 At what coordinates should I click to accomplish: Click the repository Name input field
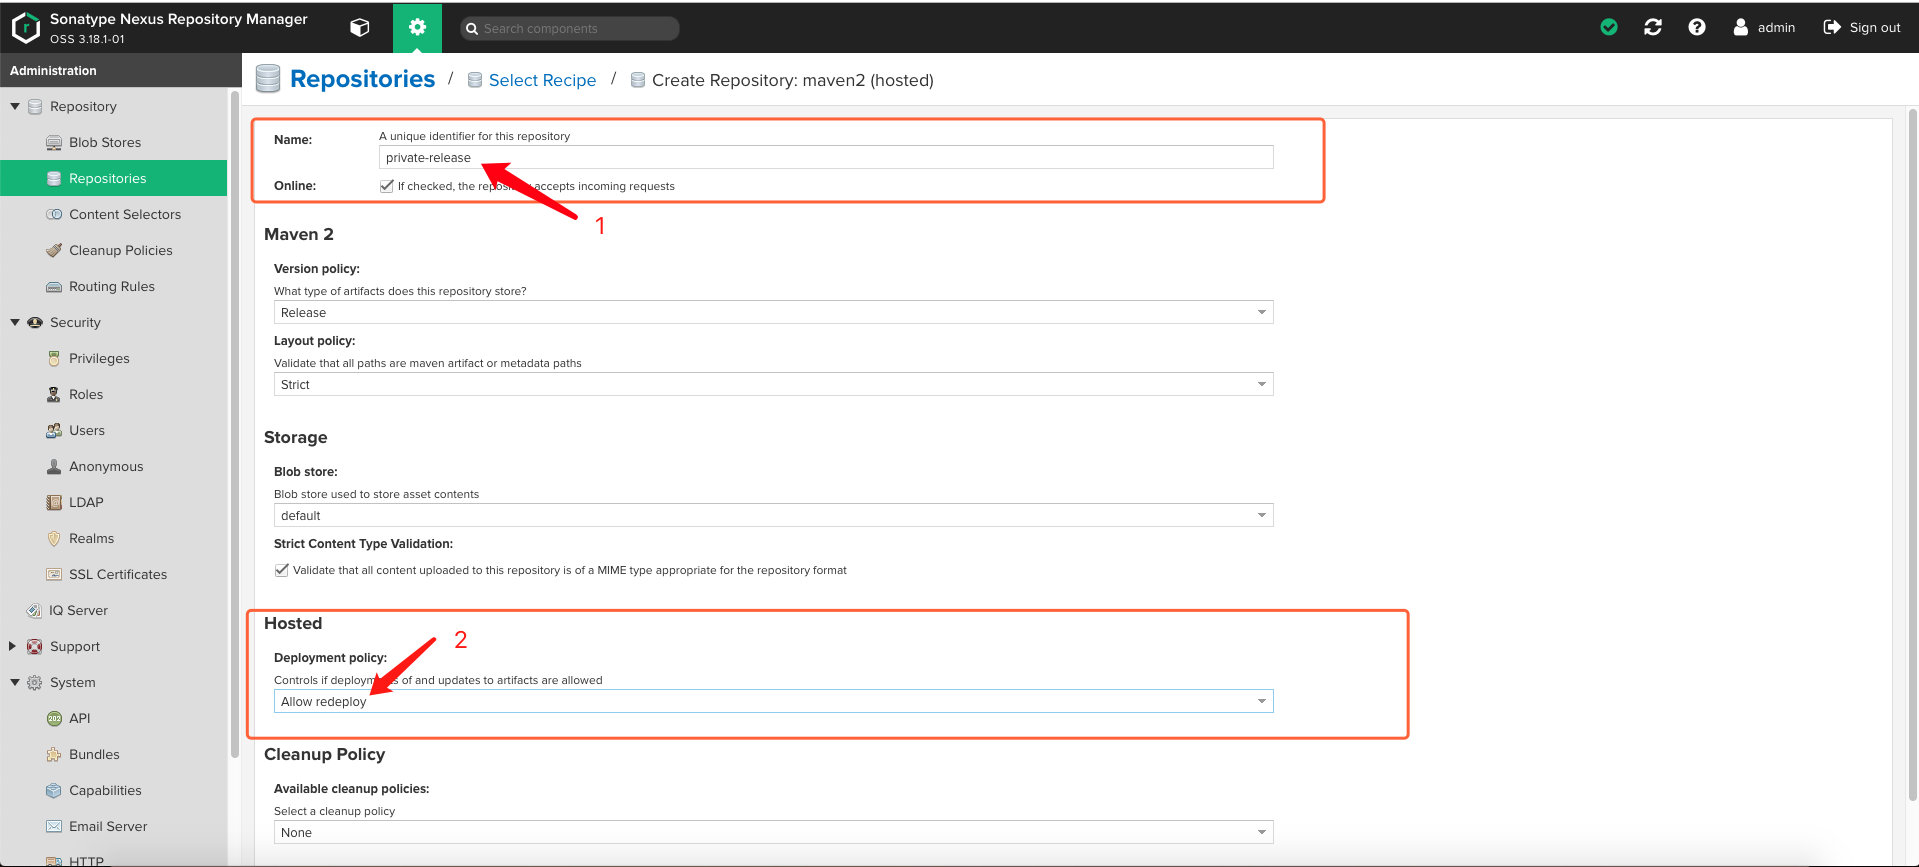tap(825, 158)
